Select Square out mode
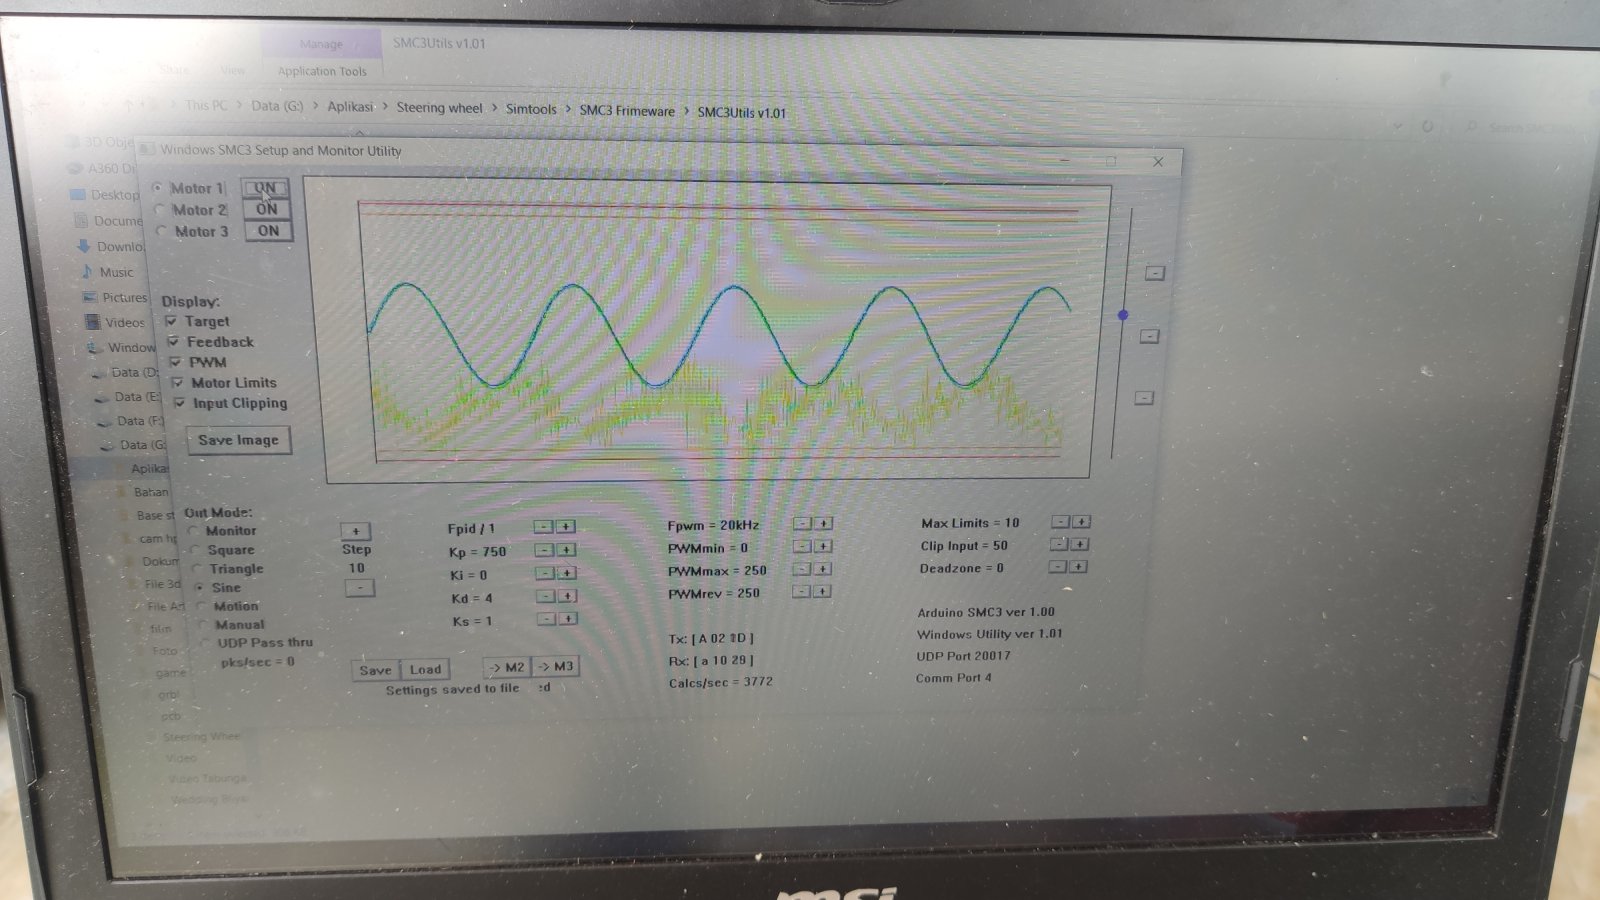 [195, 550]
